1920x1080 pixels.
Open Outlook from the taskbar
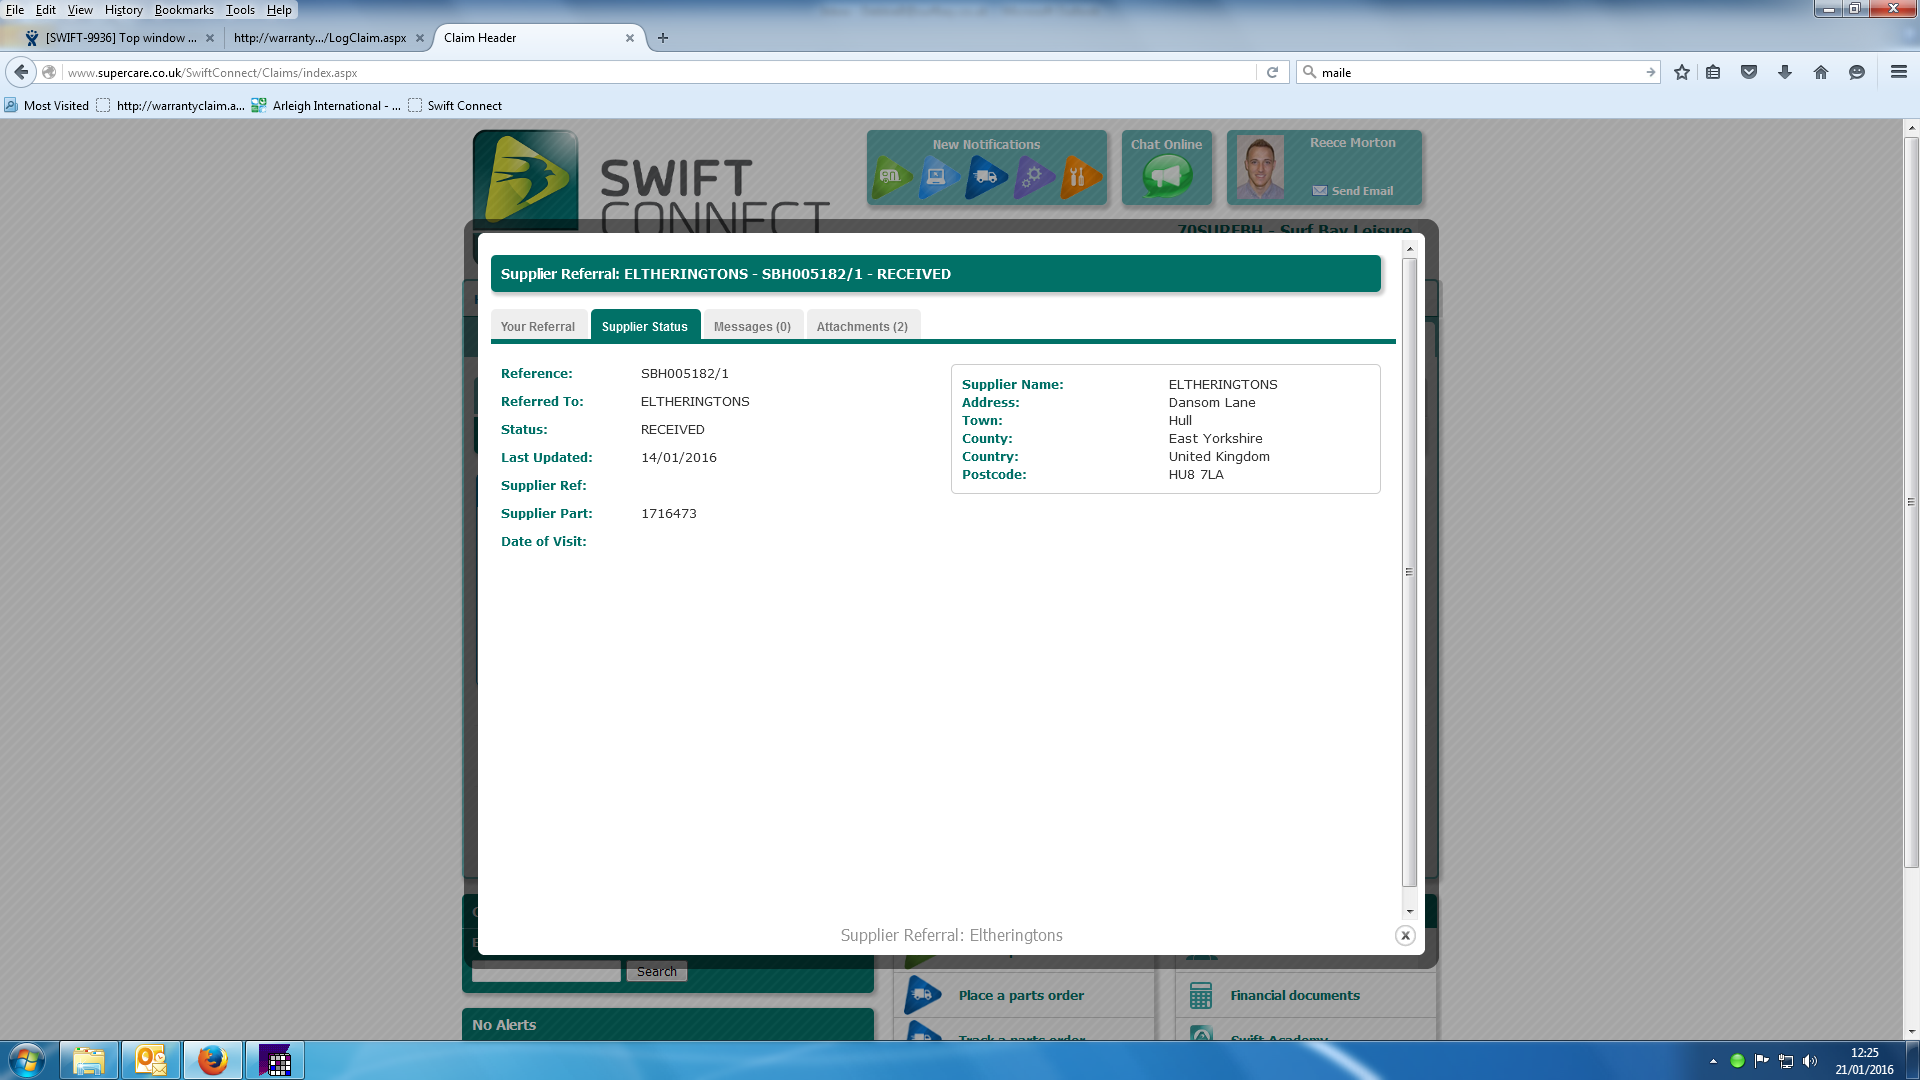coord(151,1060)
